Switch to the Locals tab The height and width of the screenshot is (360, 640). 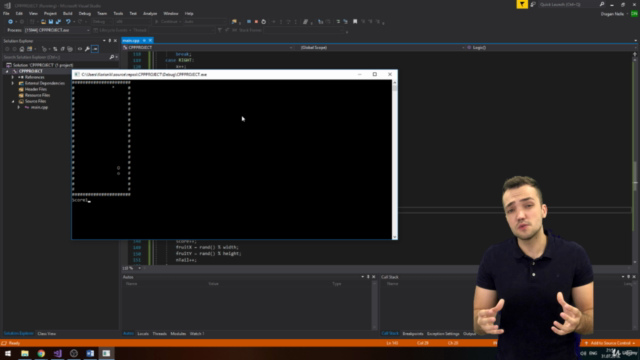[143, 334]
